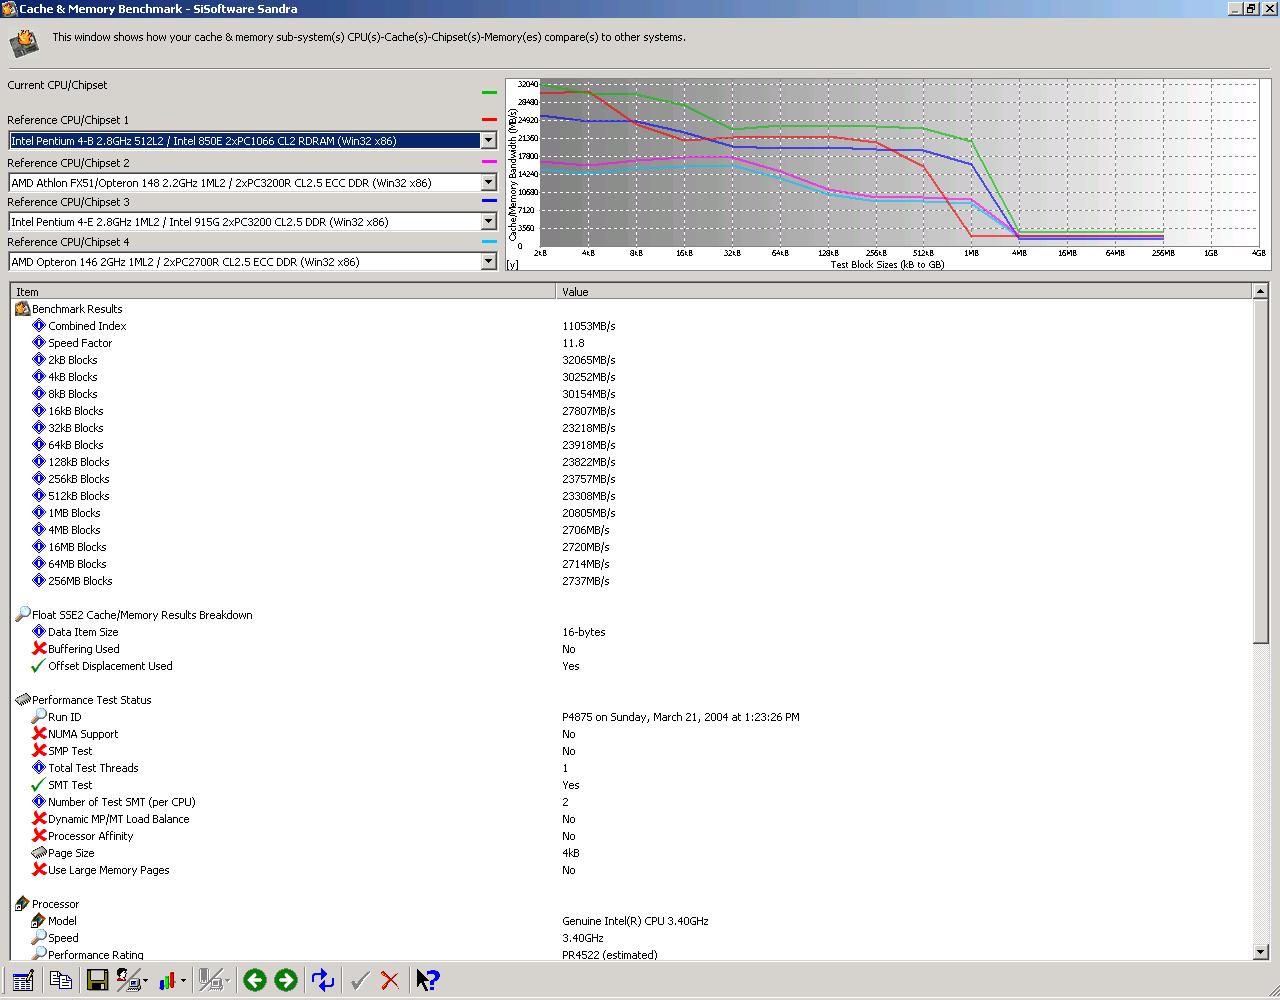Click the Item column header
The height and width of the screenshot is (1000, 1280).
coord(283,292)
